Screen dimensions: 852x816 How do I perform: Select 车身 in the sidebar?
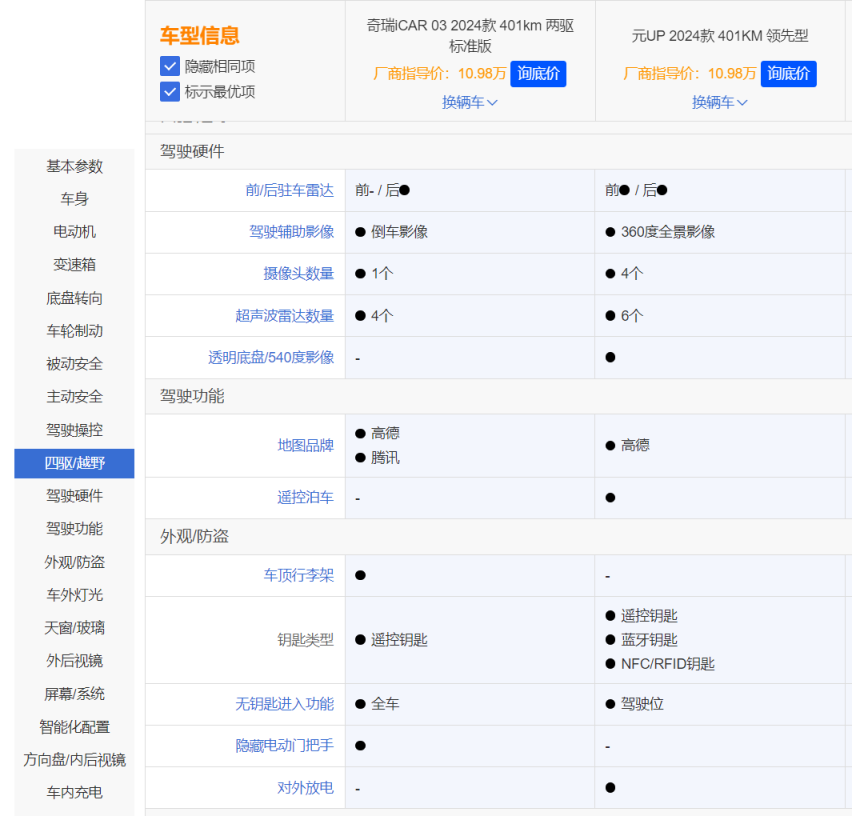pyautogui.click(x=74, y=199)
